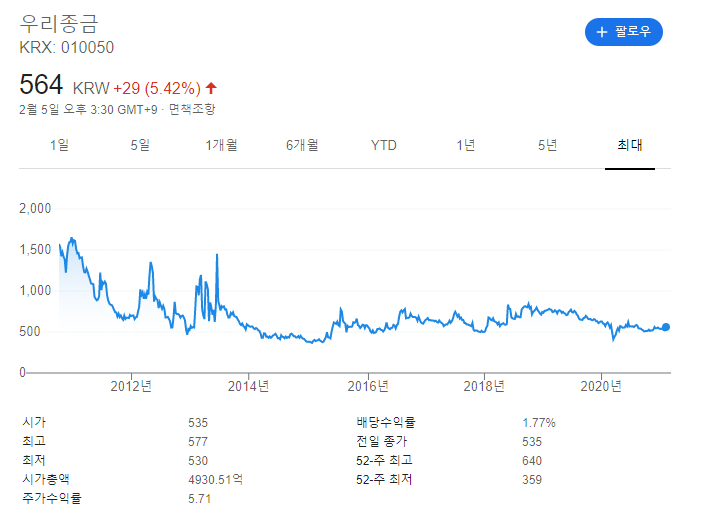Click the 2020년 axis label
Image resolution: width=719 pixels, height=529 pixels.
point(601,386)
